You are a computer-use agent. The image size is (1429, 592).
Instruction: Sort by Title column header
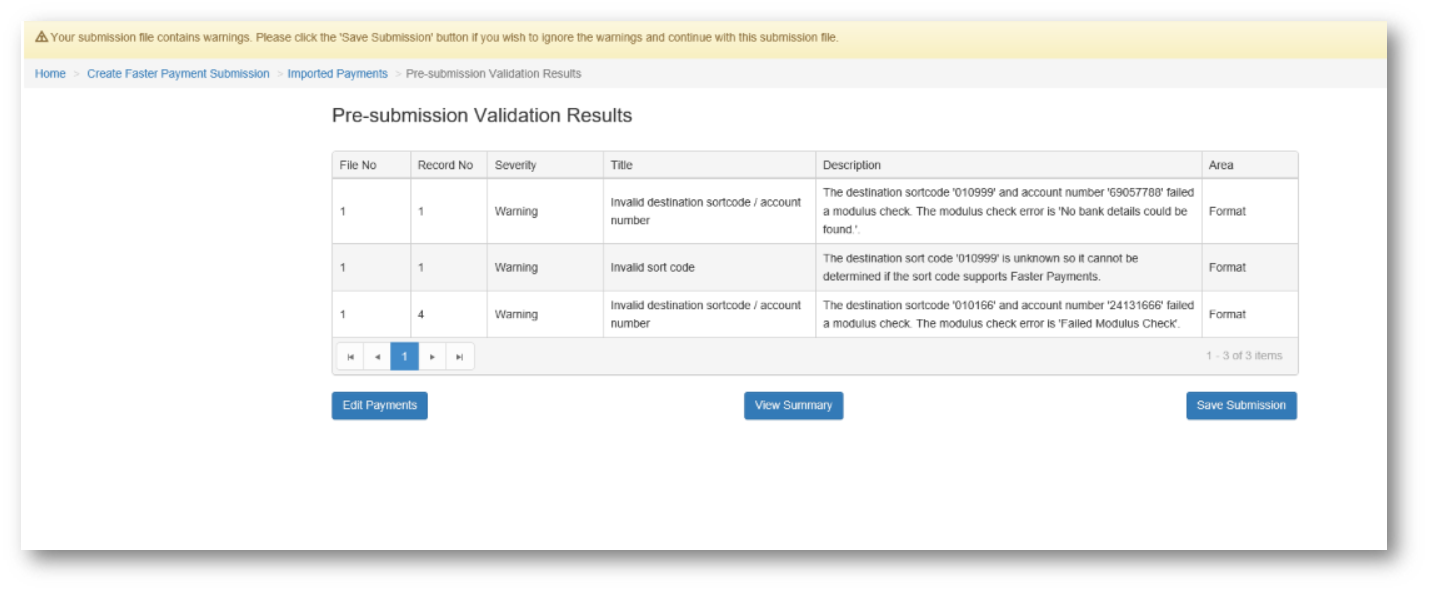click(621, 165)
